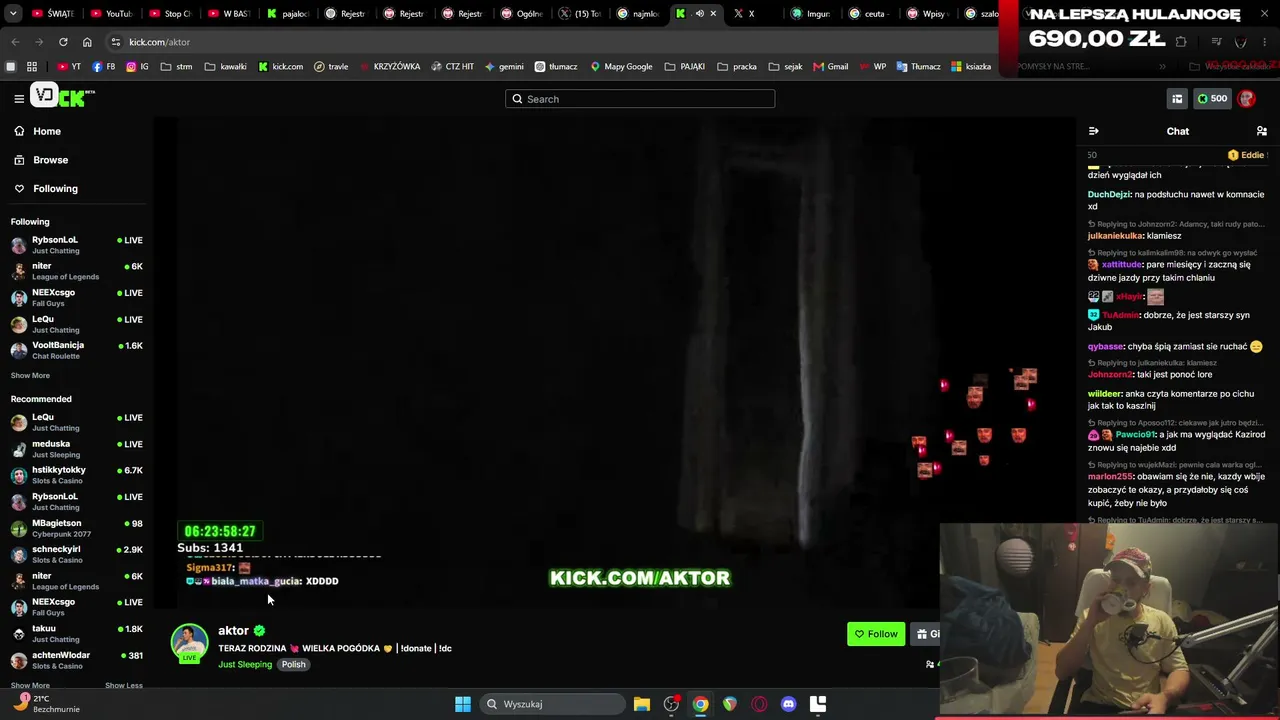
Task: Open the Kick drops inventory icon
Action: tap(1177, 99)
